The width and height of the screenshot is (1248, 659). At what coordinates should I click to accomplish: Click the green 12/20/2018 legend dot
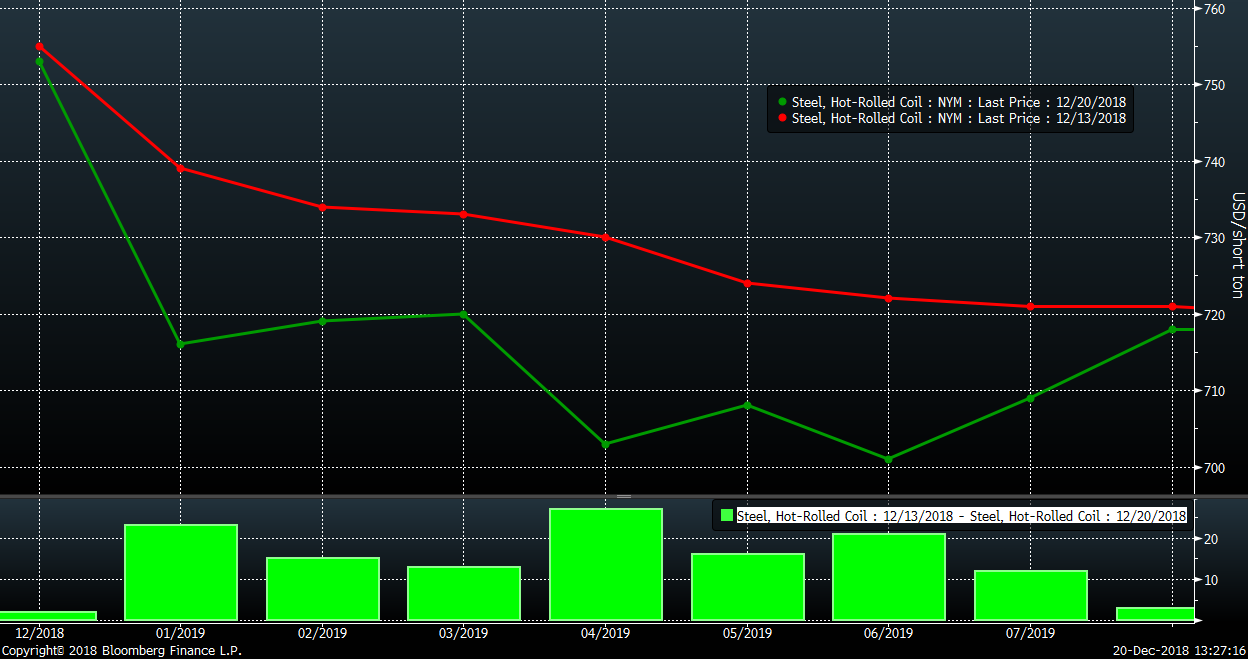point(781,102)
